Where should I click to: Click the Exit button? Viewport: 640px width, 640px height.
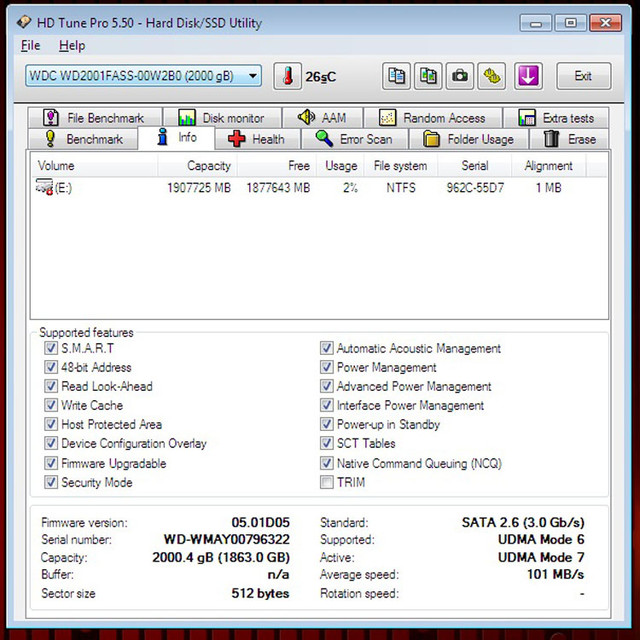click(x=584, y=76)
